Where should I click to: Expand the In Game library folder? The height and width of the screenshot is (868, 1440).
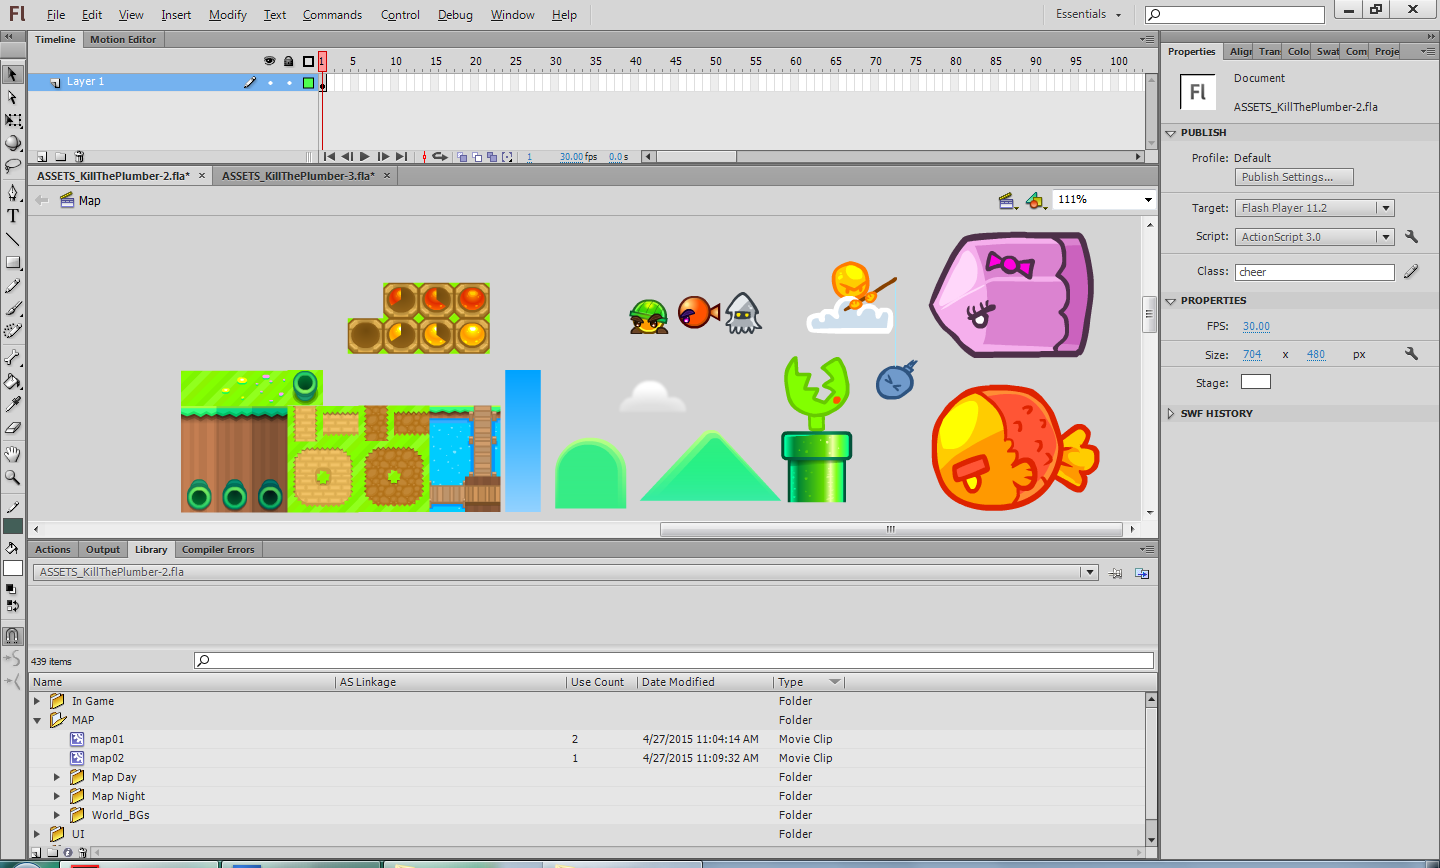pos(37,701)
